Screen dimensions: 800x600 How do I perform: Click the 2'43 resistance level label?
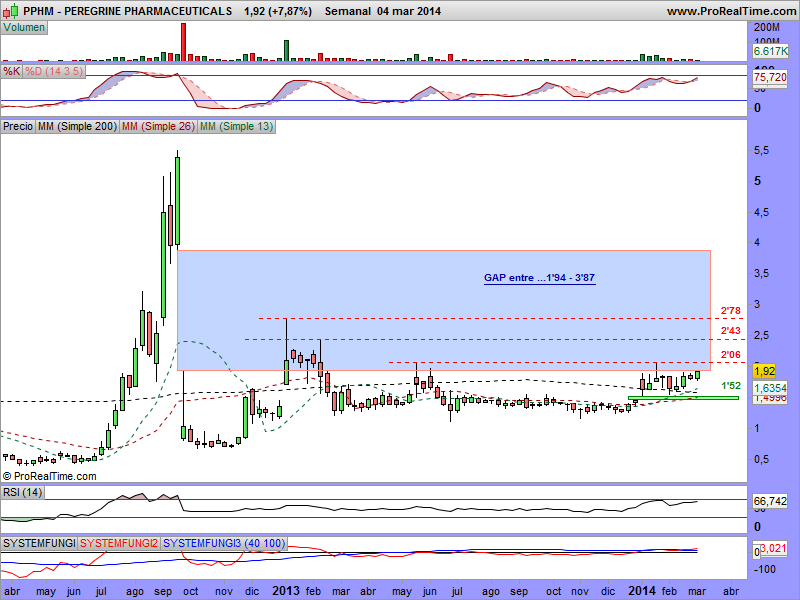point(731,331)
